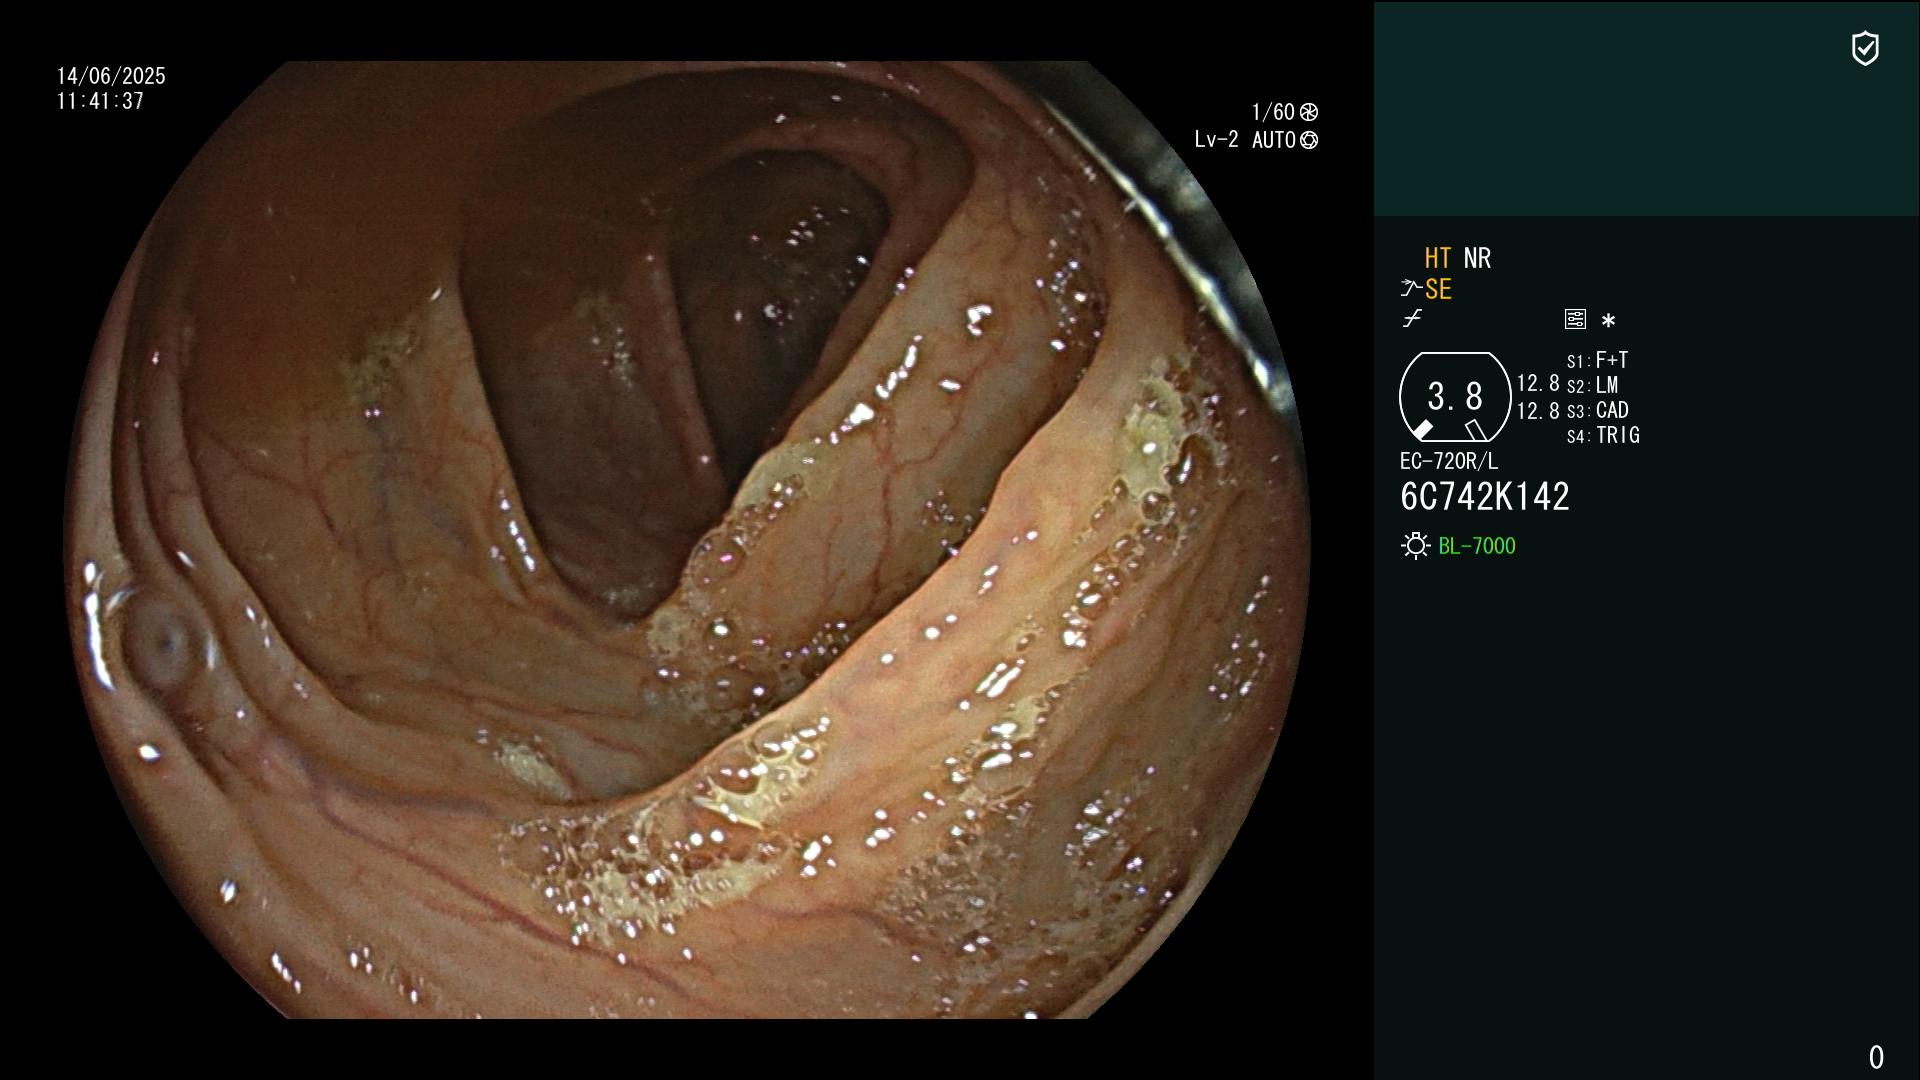Click the structure enhancement icon left of SE
1920x1080 pixels.
coord(1411,289)
